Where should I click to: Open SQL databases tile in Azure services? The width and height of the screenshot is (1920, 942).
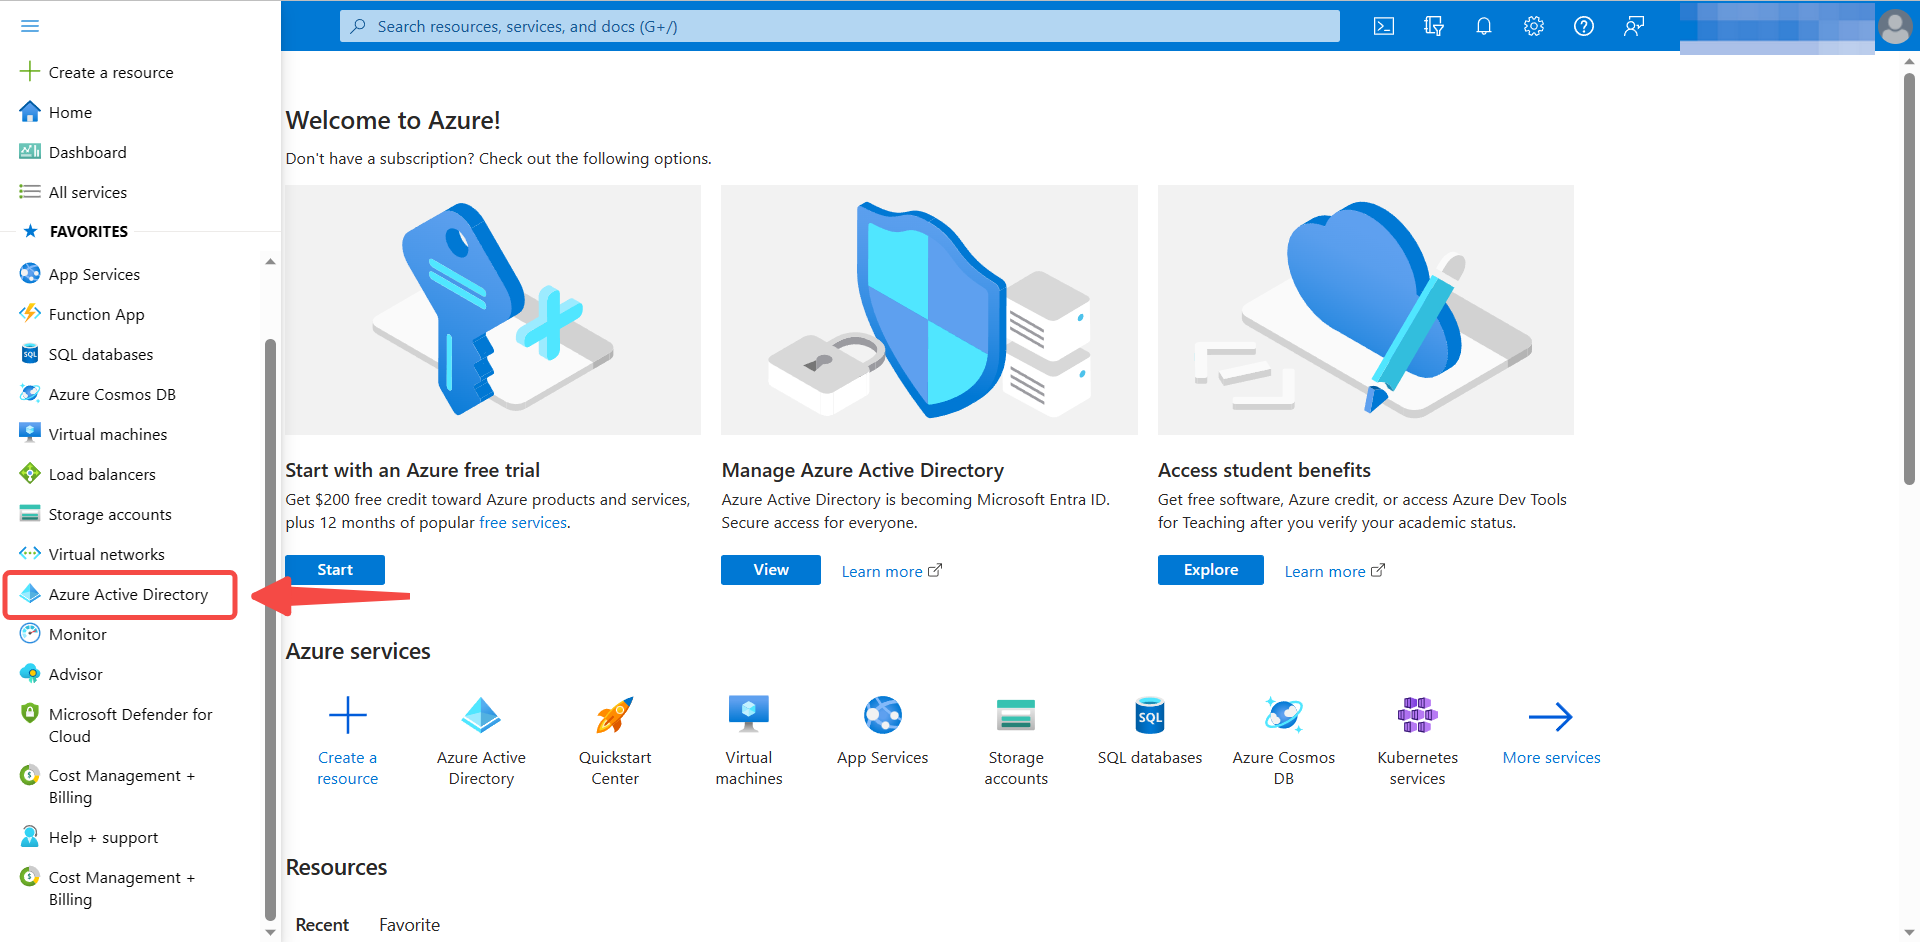coord(1150,731)
